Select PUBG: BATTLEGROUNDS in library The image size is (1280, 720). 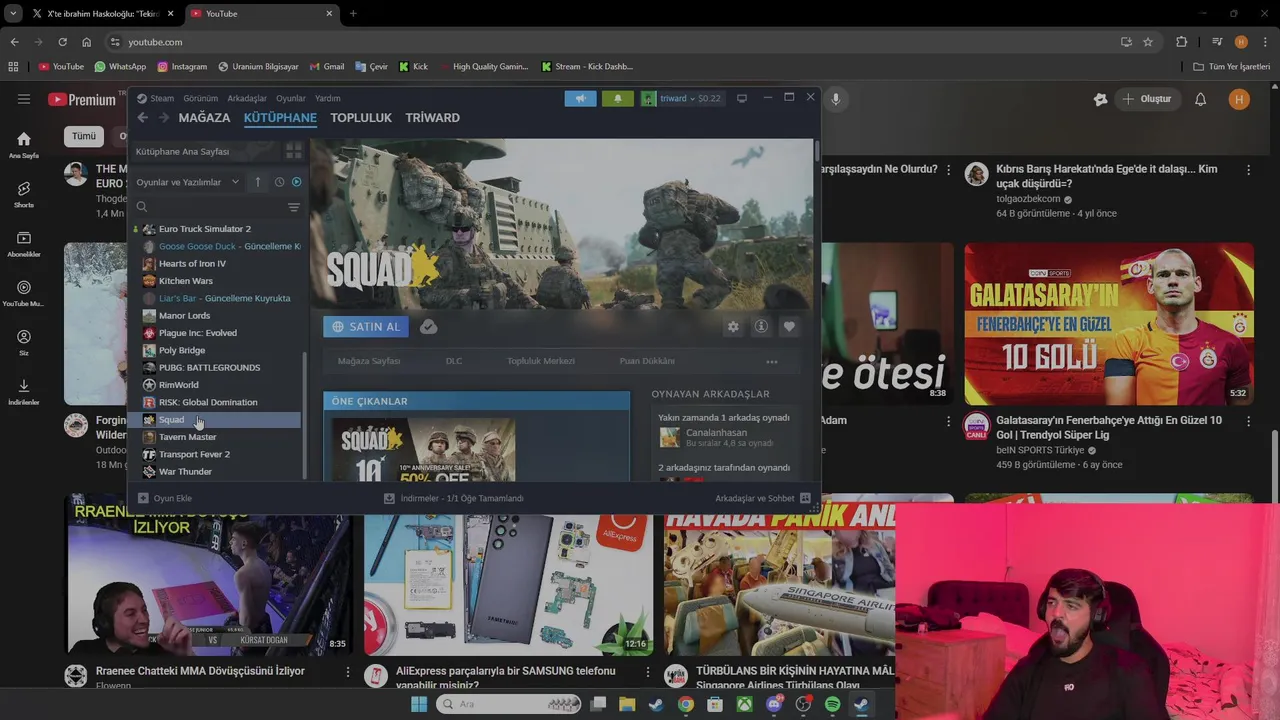216,368
